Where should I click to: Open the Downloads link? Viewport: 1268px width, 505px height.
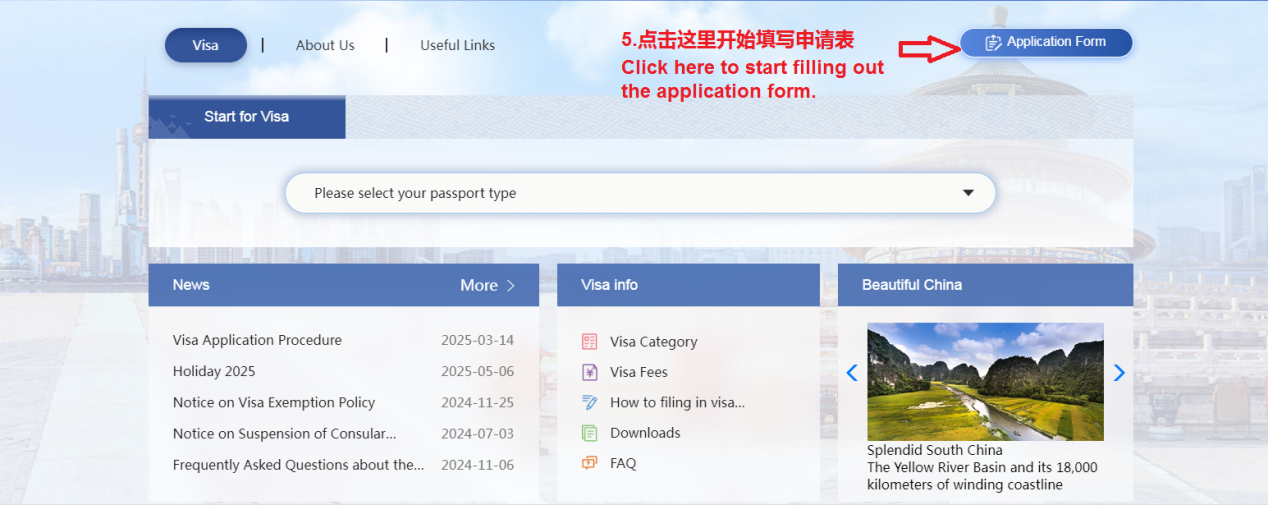(645, 433)
